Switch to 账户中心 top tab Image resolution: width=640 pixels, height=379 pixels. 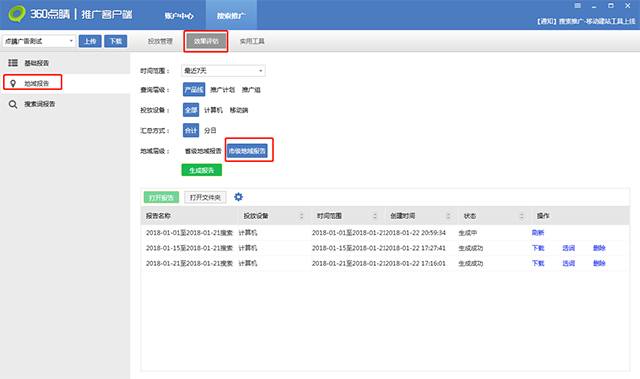(179, 16)
